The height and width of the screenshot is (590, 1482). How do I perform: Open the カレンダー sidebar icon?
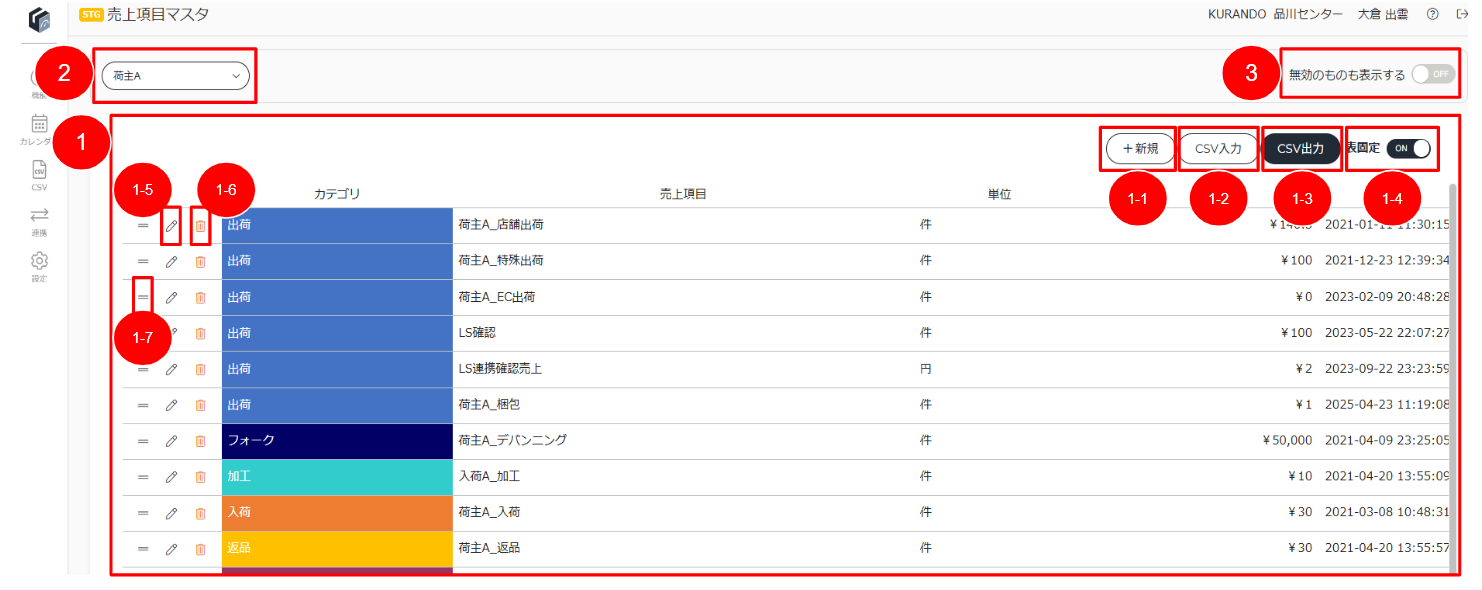pyautogui.click(x=39, y=130)
